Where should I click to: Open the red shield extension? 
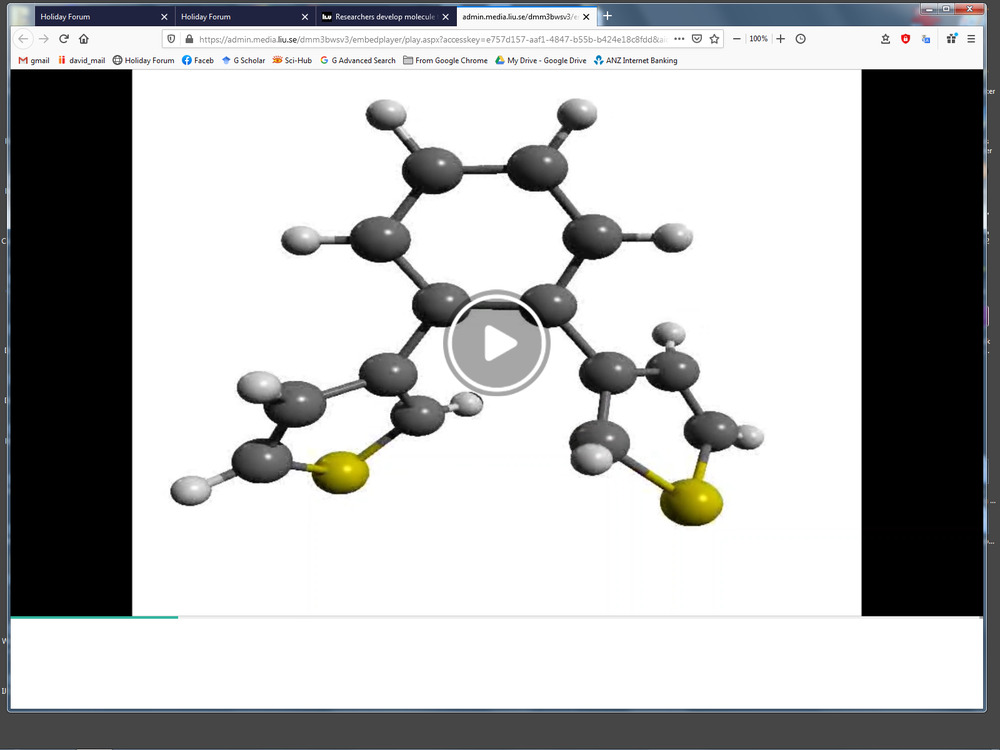[906, 39]
